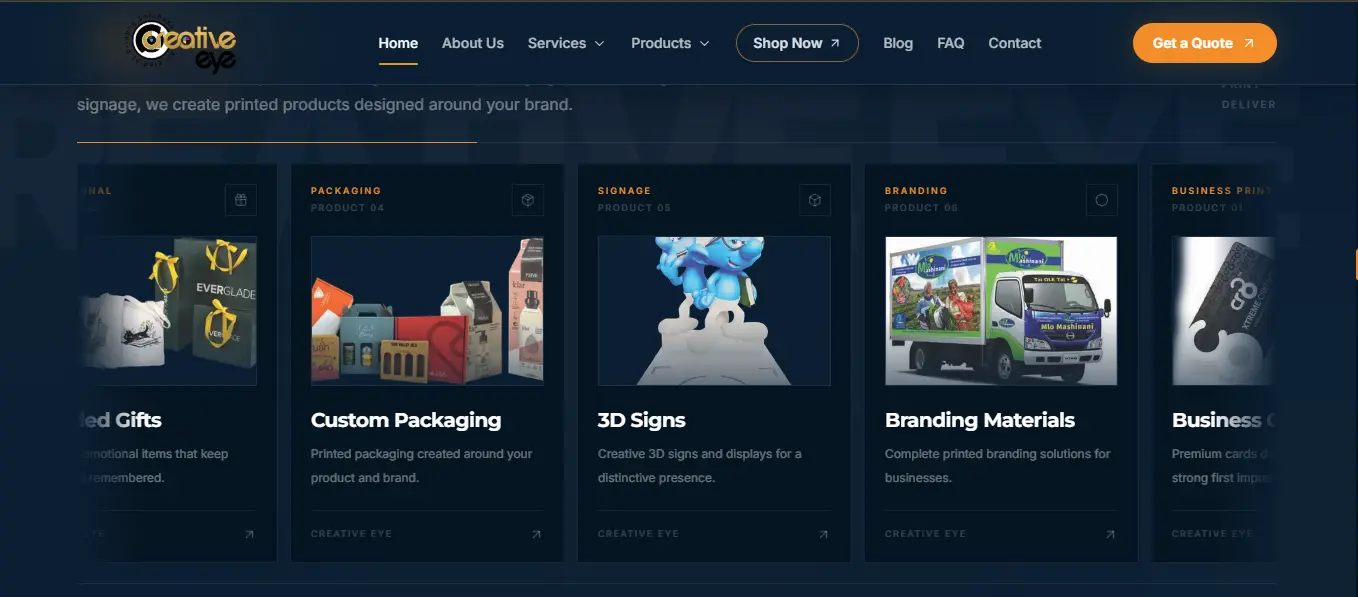This screenshot has height=597, width=1358.
Task: Expand the Services dropdown menu
Action: [566, 43]
